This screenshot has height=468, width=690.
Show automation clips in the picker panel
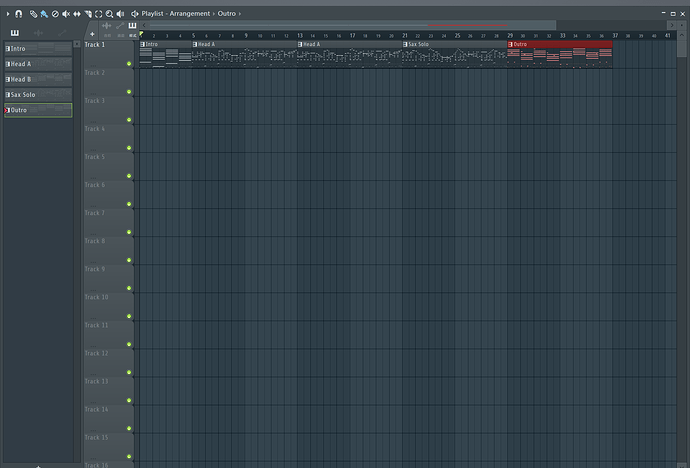pyautogui.click(x=62, y=33)
